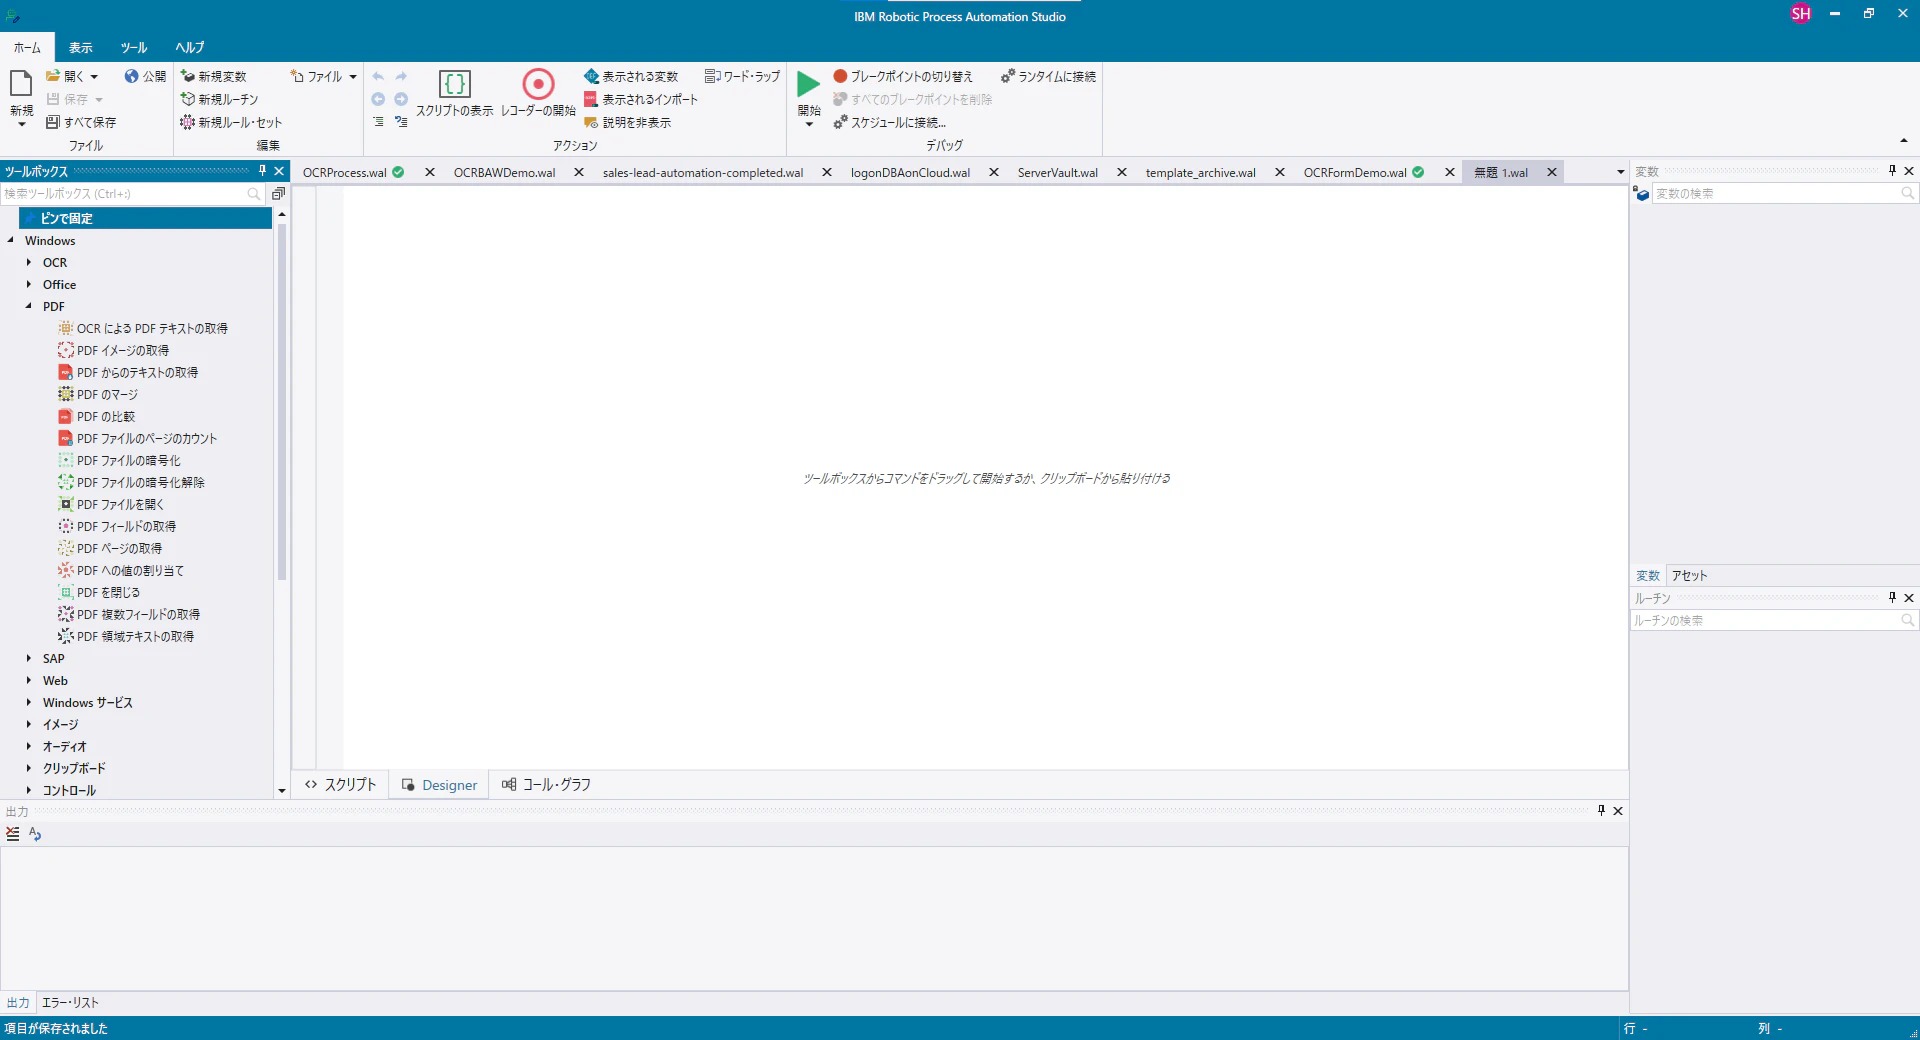The width and height of the screenshot is (1920, 1040).
Task: Toggle auto-hide pin on 出力 panel
Action: 1601,811
